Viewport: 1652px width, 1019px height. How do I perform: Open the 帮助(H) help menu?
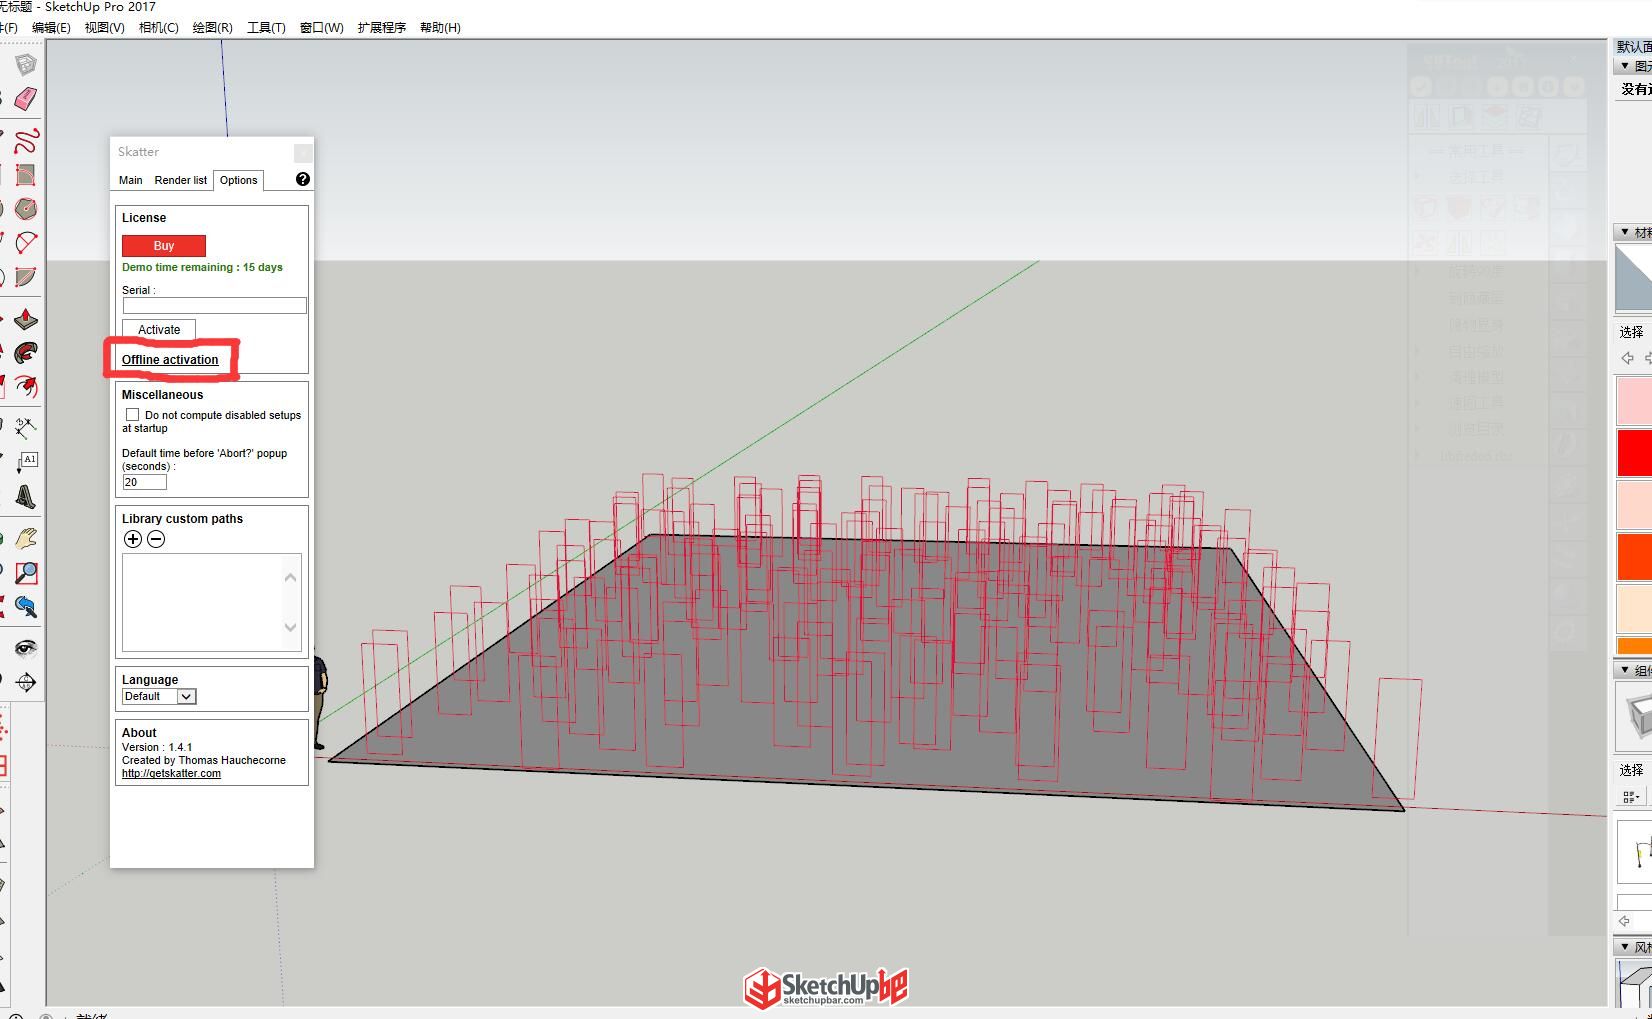pyautogui.click(x=440, y=27)
